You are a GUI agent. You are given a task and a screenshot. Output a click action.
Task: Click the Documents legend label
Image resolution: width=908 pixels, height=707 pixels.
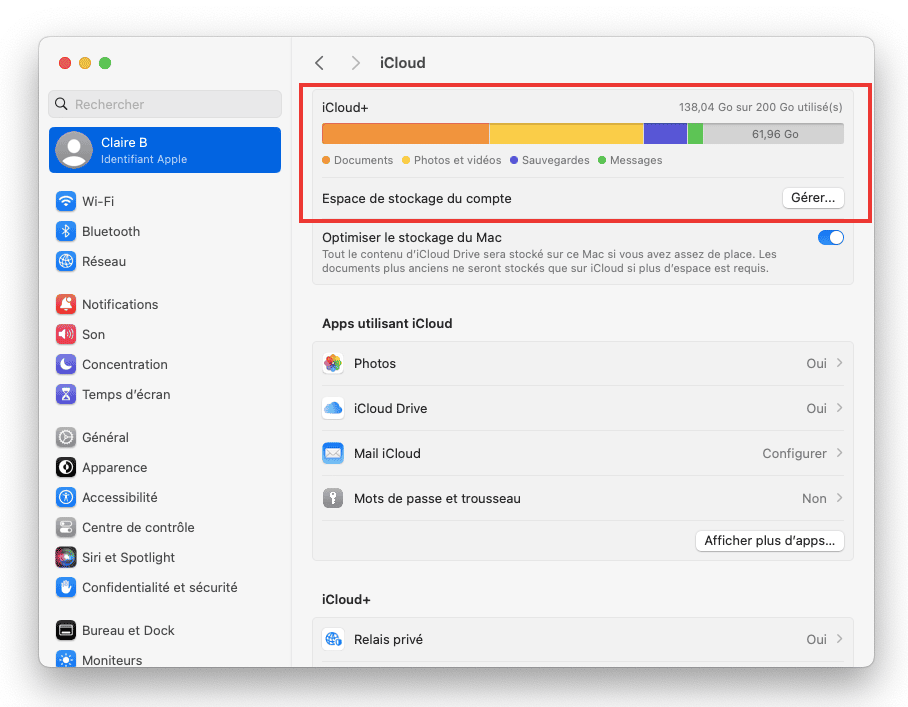[x=363, y=160]
